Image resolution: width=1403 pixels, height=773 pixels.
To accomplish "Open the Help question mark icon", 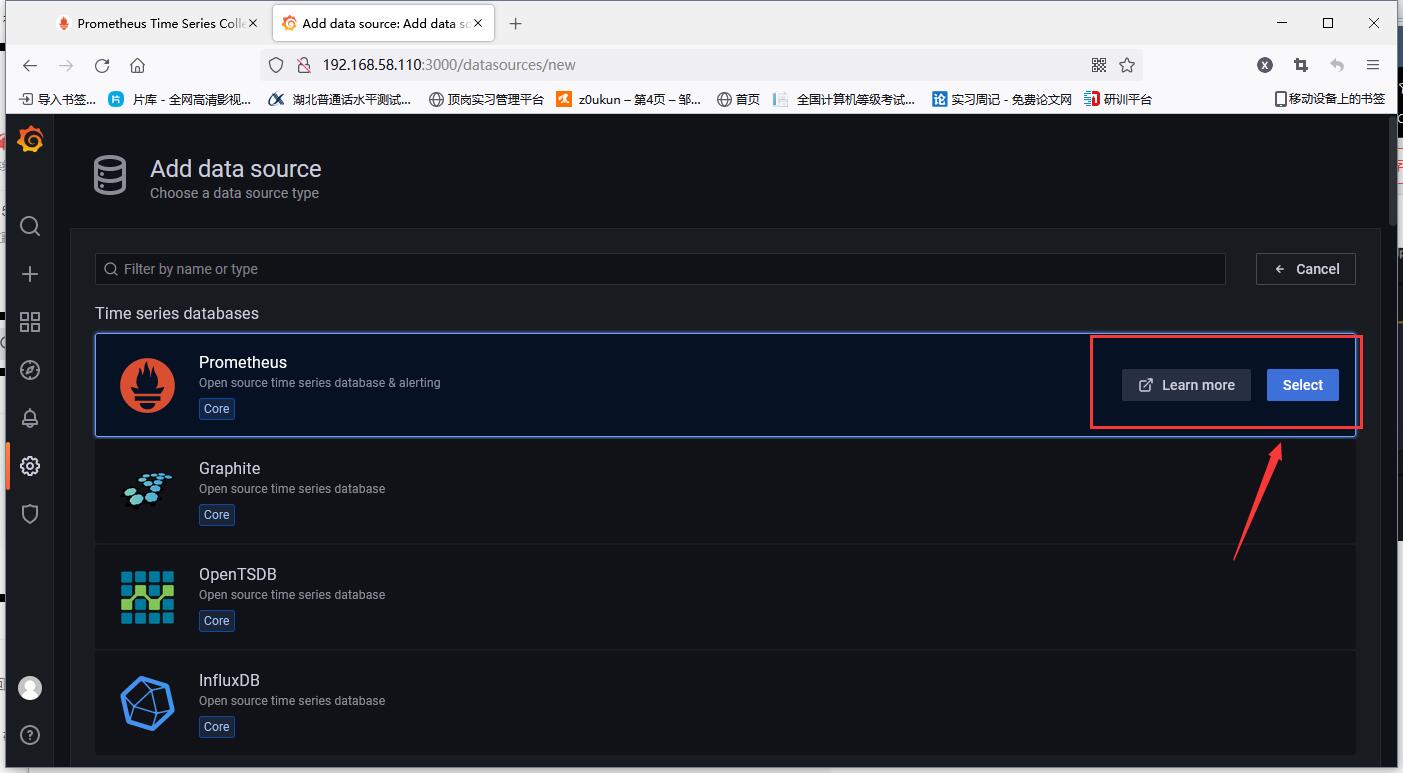I will 30,736.
